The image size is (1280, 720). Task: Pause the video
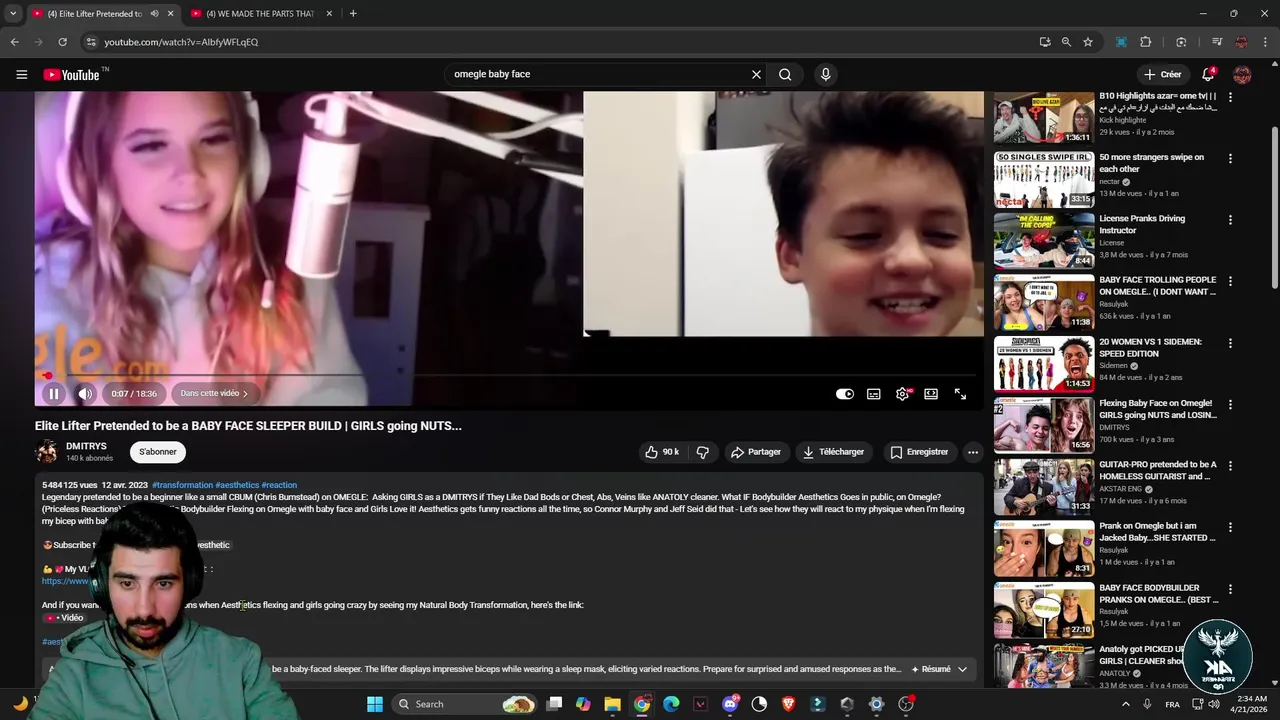click(x=54, y=394)
